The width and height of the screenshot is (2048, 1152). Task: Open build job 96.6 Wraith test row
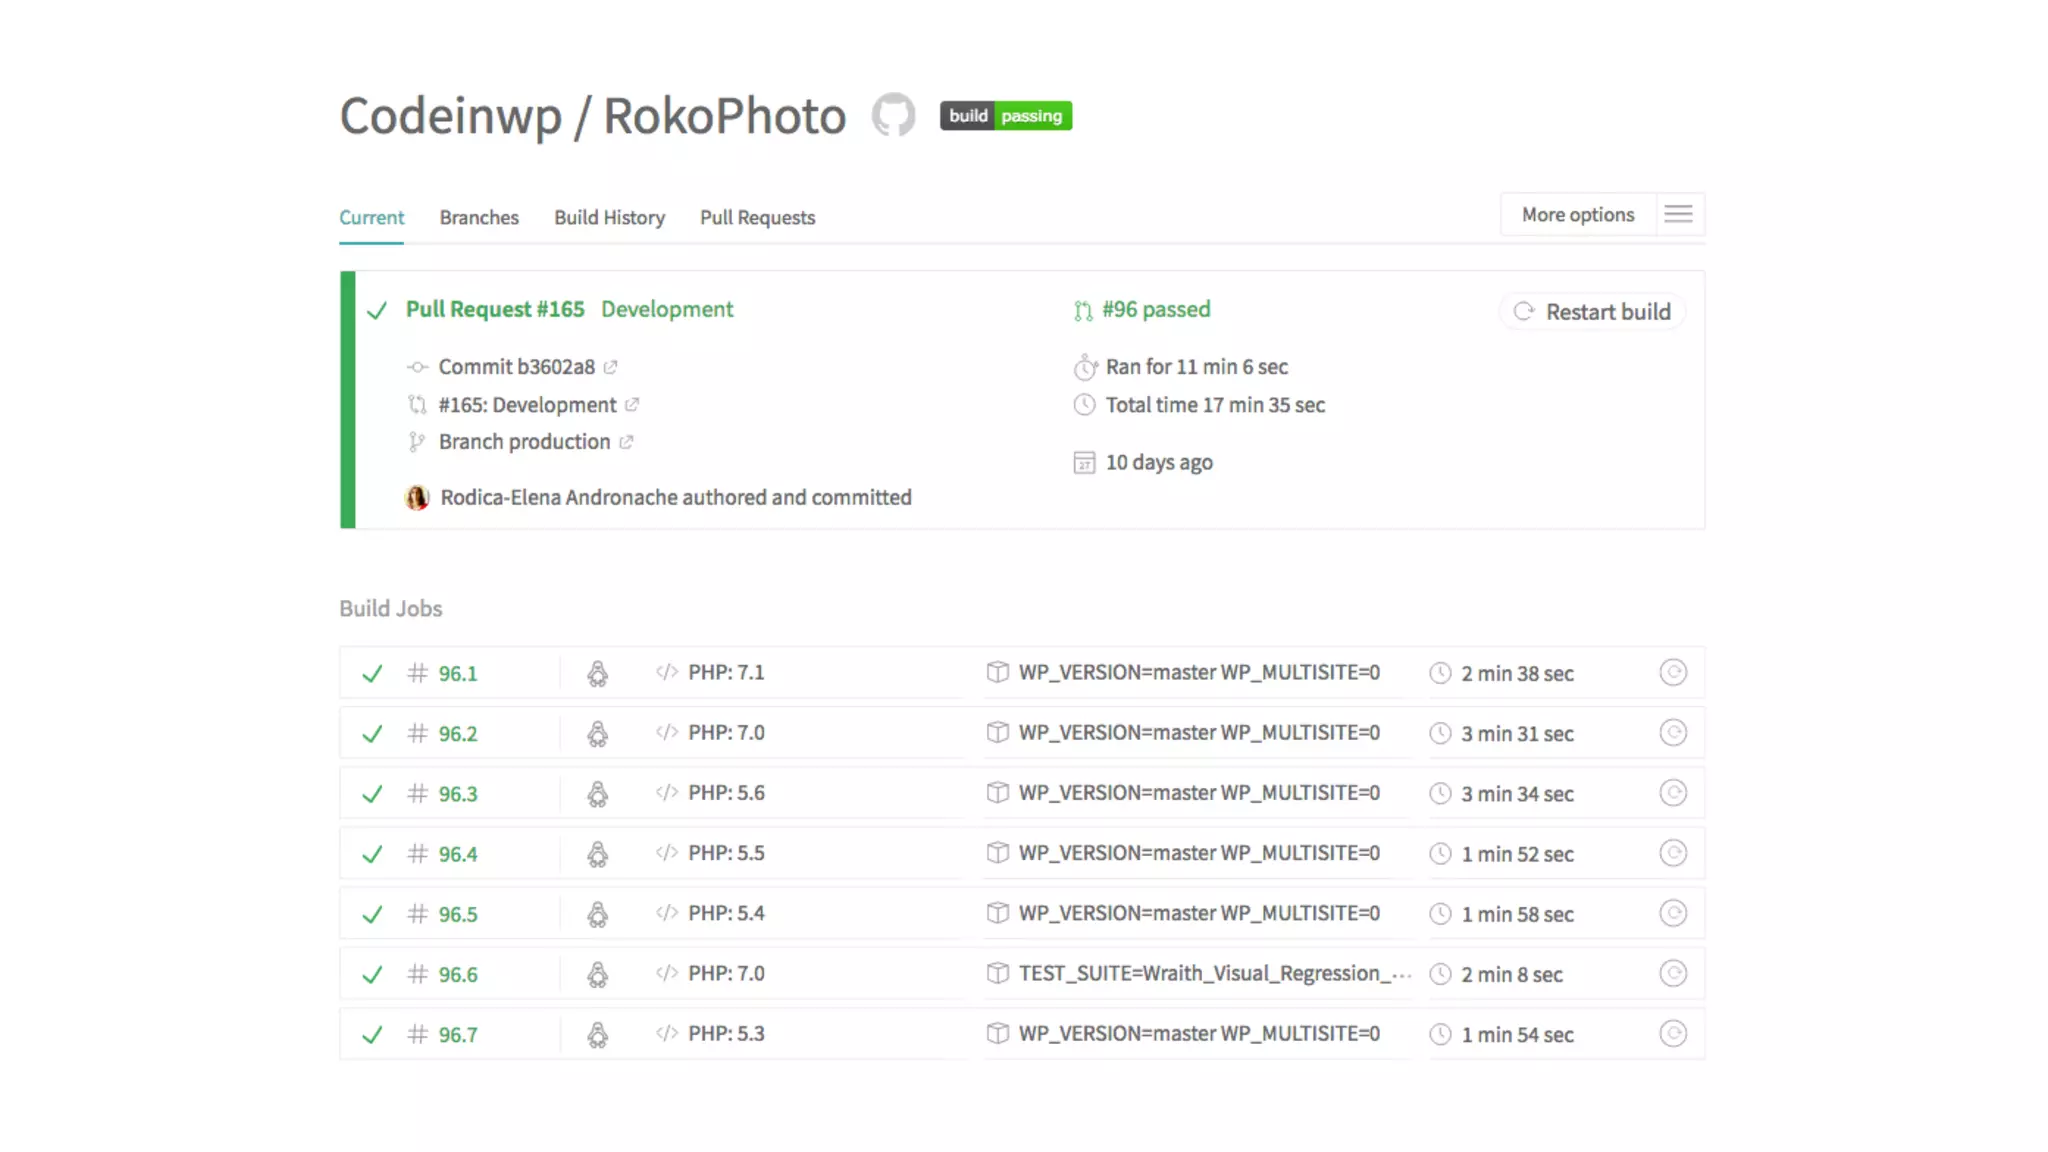[x=1214, y=973]
